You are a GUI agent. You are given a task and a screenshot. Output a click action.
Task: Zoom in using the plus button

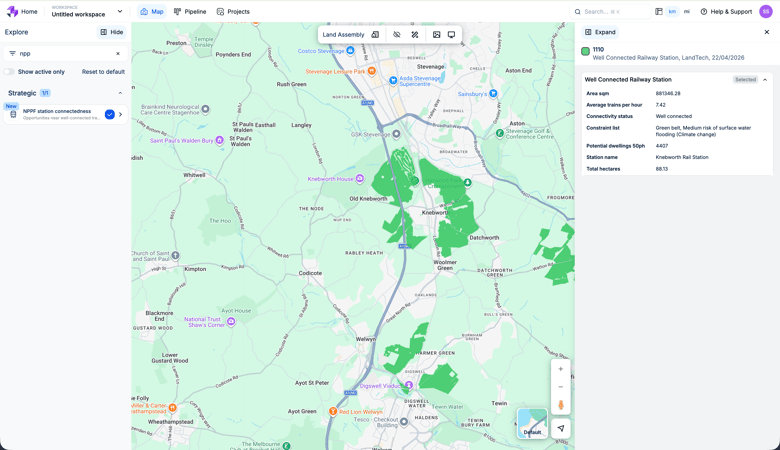click(x=561, y=369)
